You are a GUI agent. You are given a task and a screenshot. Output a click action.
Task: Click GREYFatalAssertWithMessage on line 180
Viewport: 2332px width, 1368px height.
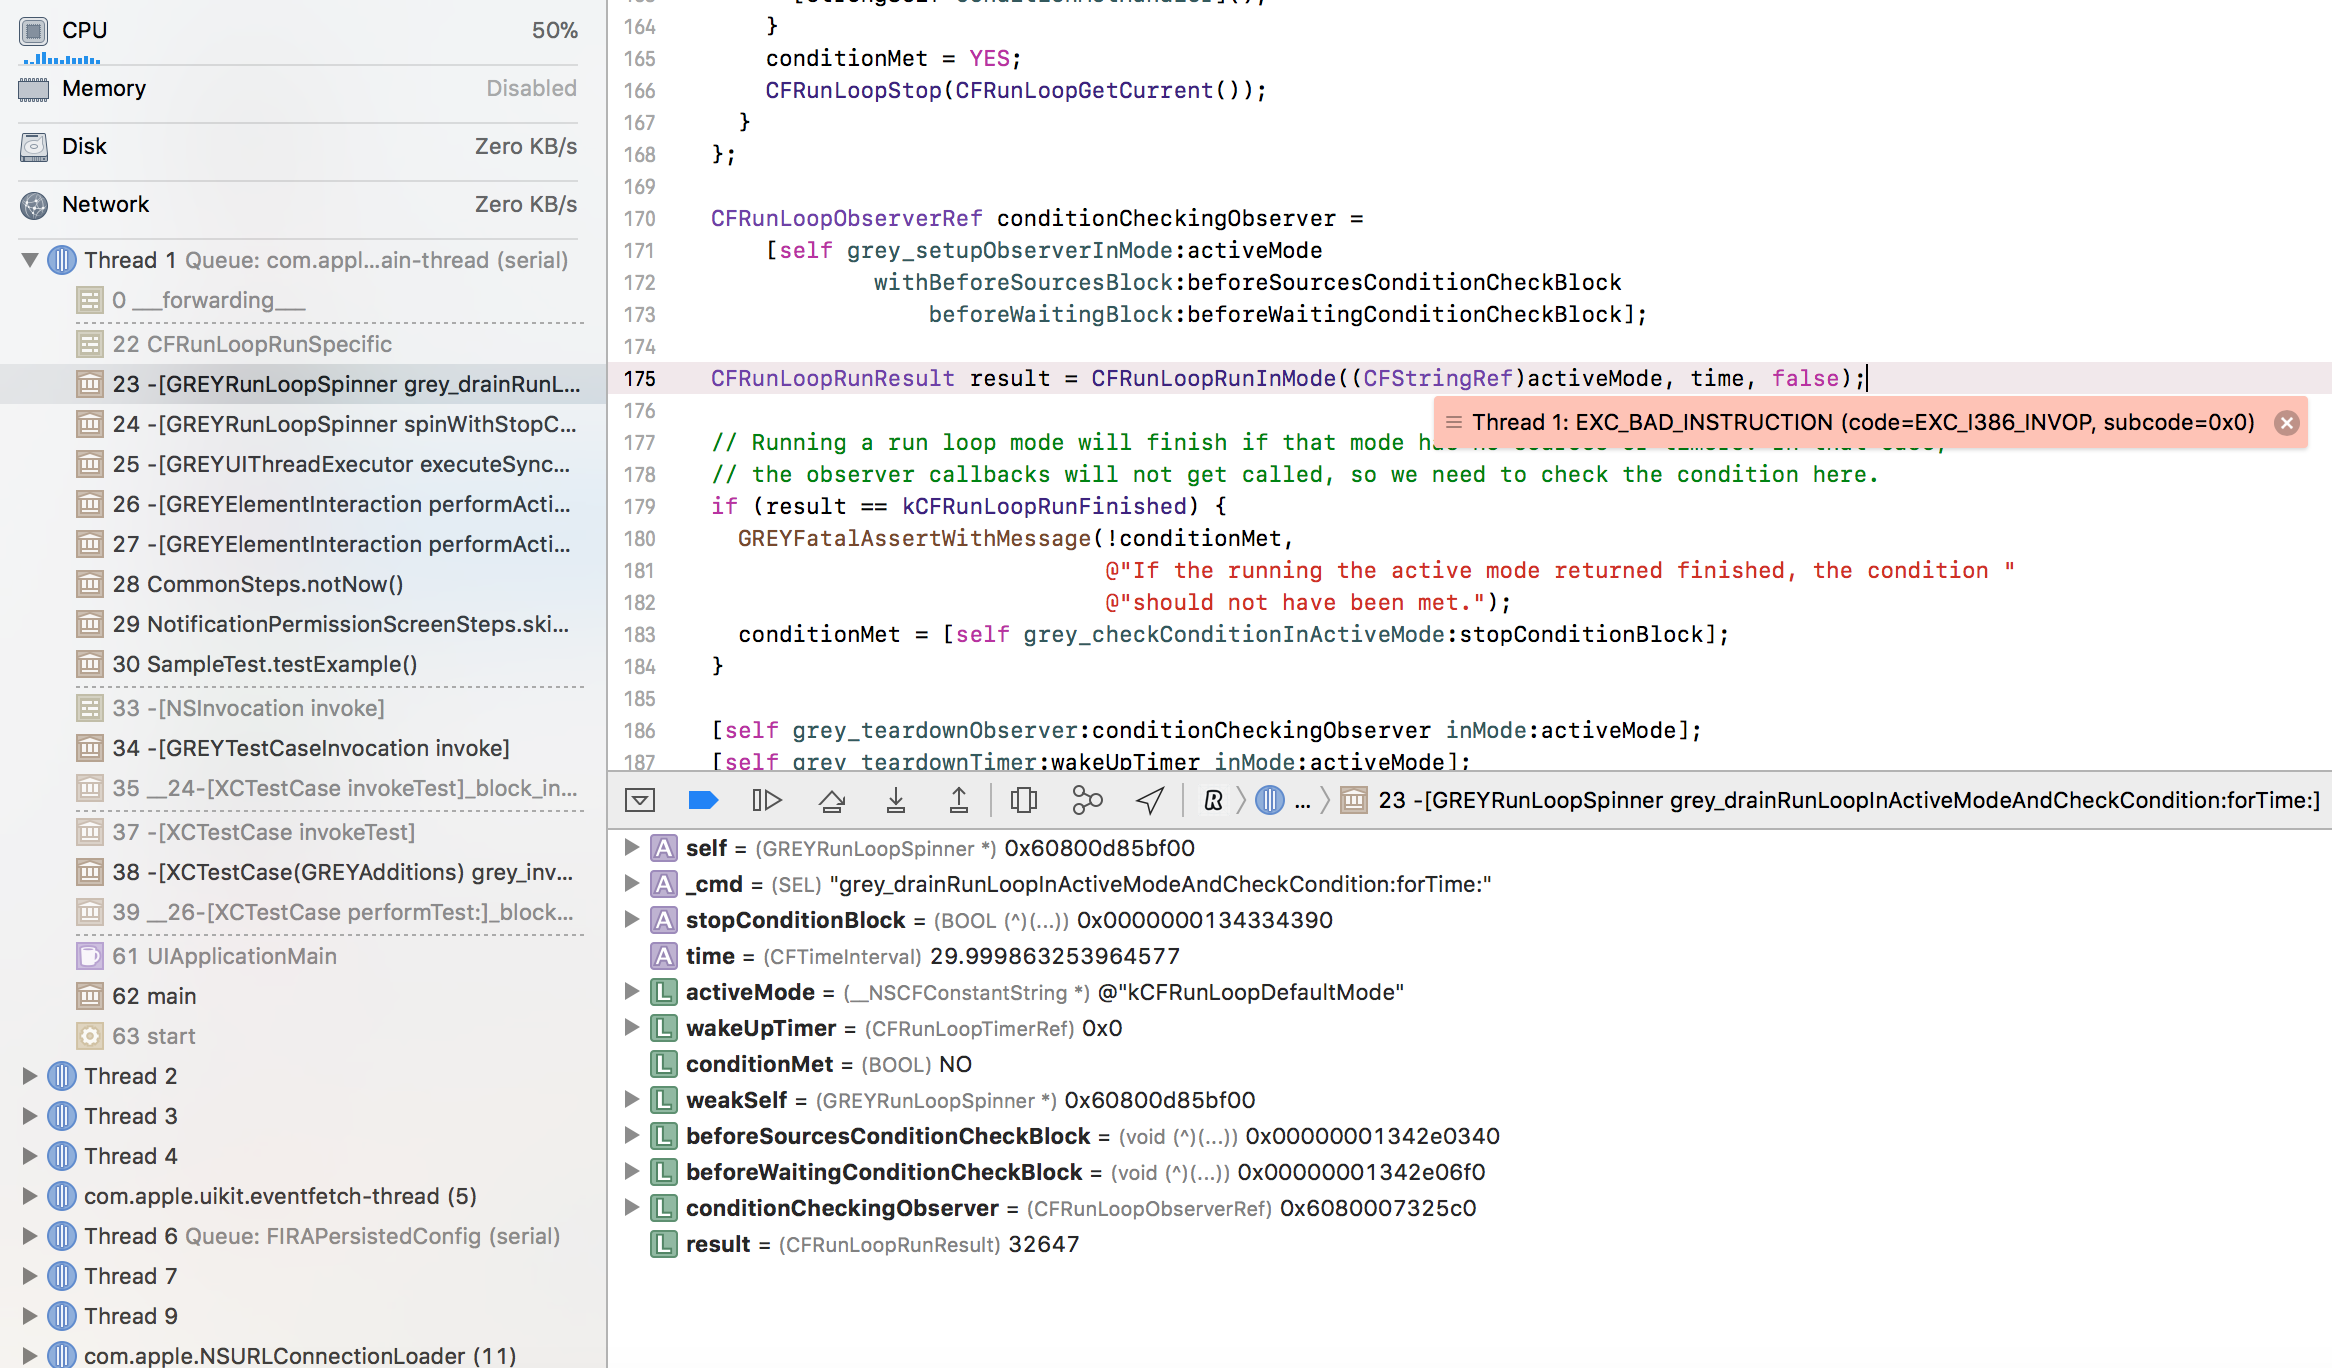pos(914,538)
